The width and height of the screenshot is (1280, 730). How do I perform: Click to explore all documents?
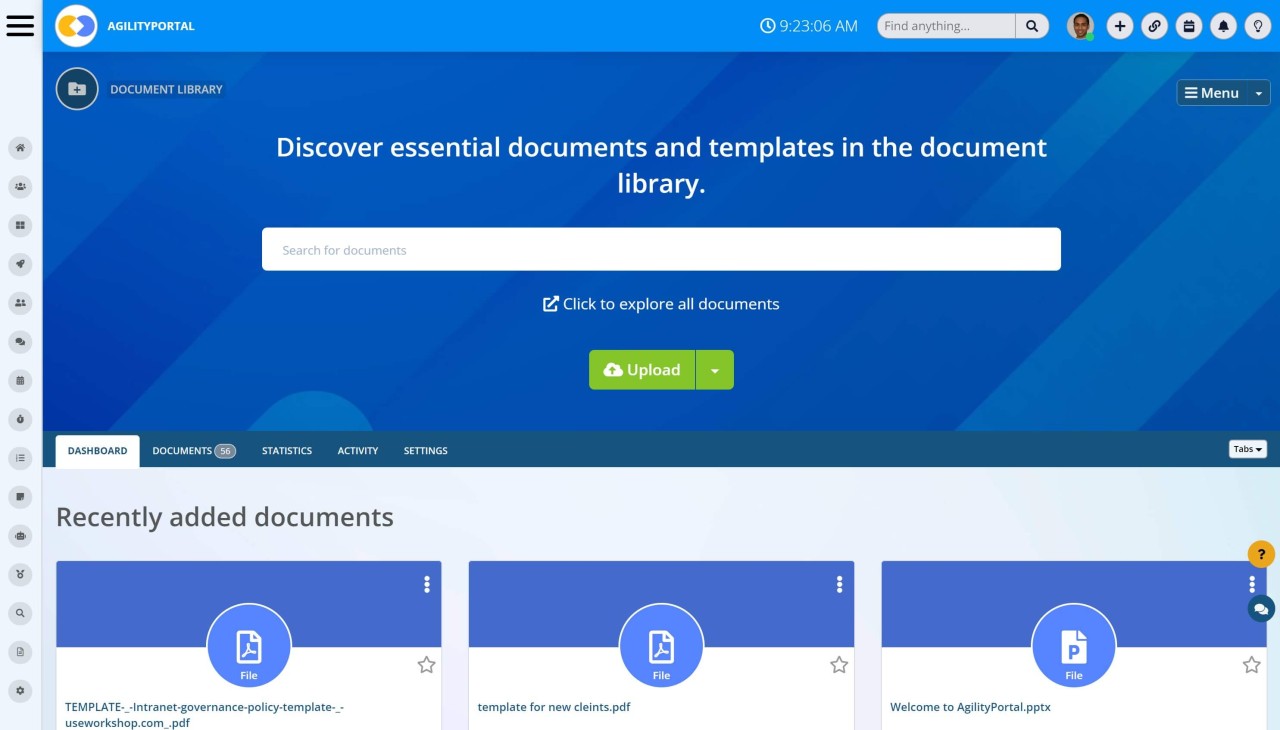click(661, 303)
